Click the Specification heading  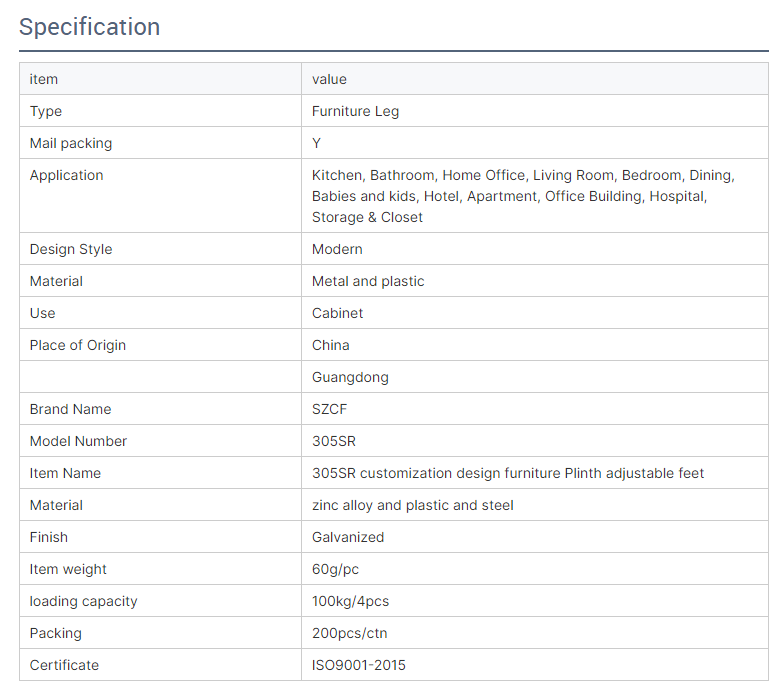coord(90,27)
